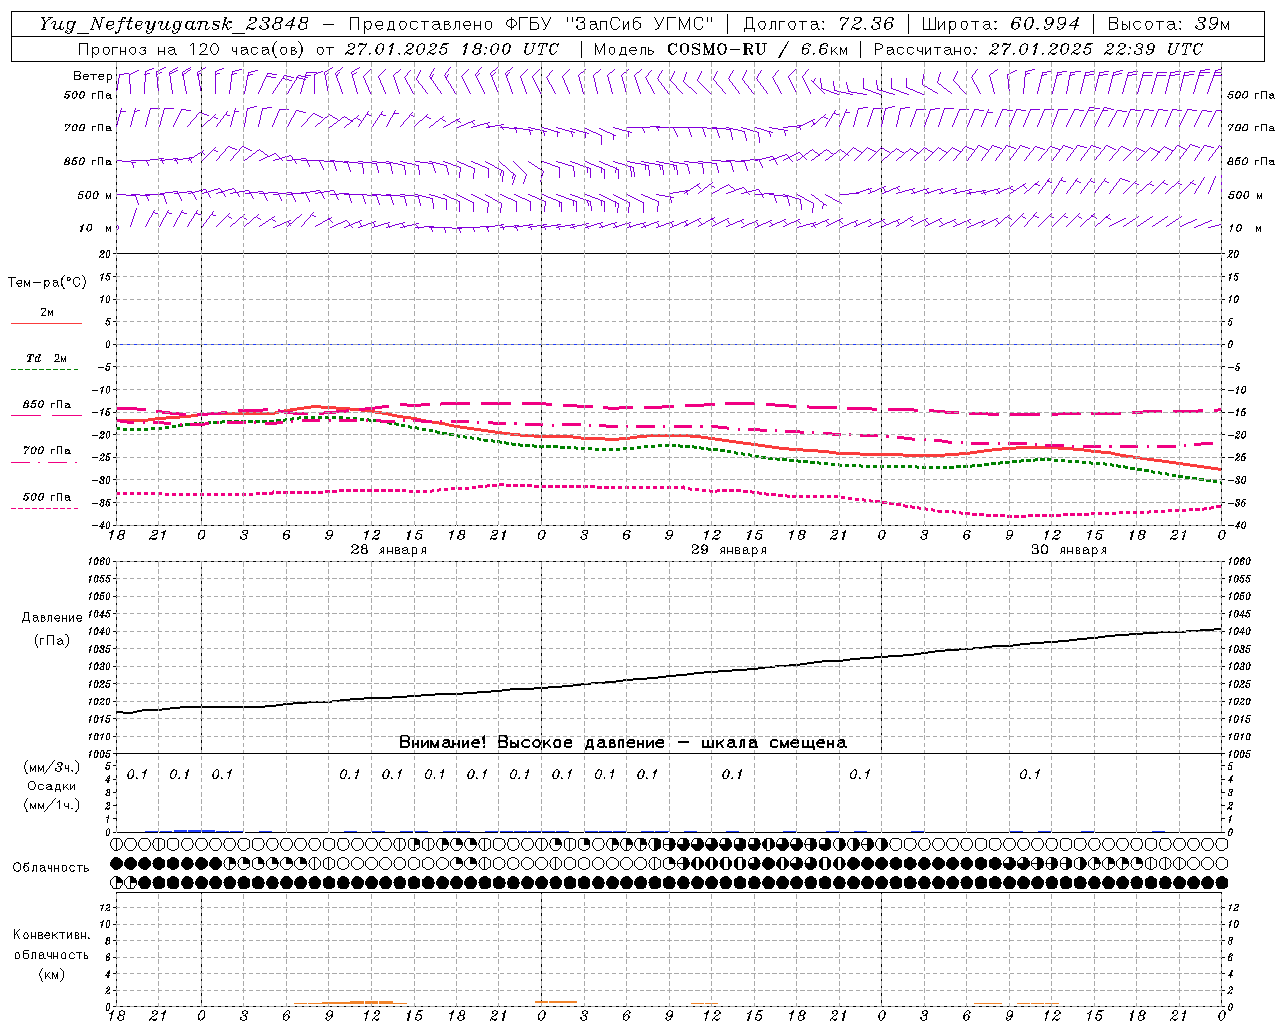Screen dimensions: 1280x1024
Task: Click the 29 января date label
Action: tap(729, 550)
